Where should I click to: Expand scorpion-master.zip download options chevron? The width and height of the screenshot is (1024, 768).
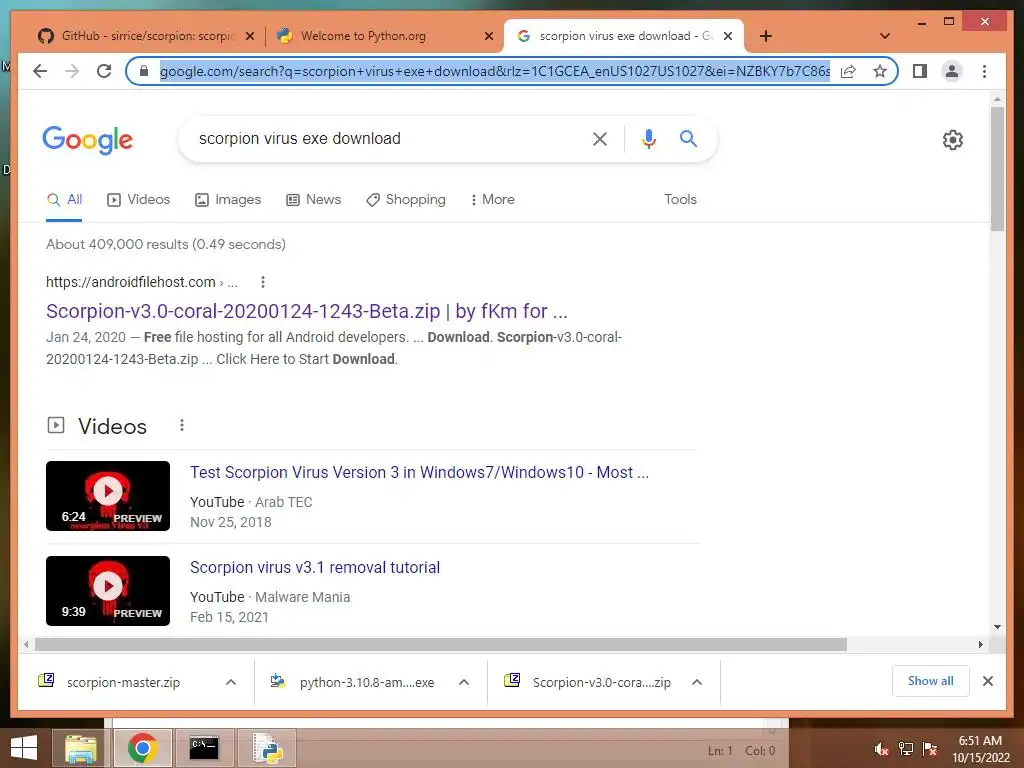[231, 682]
